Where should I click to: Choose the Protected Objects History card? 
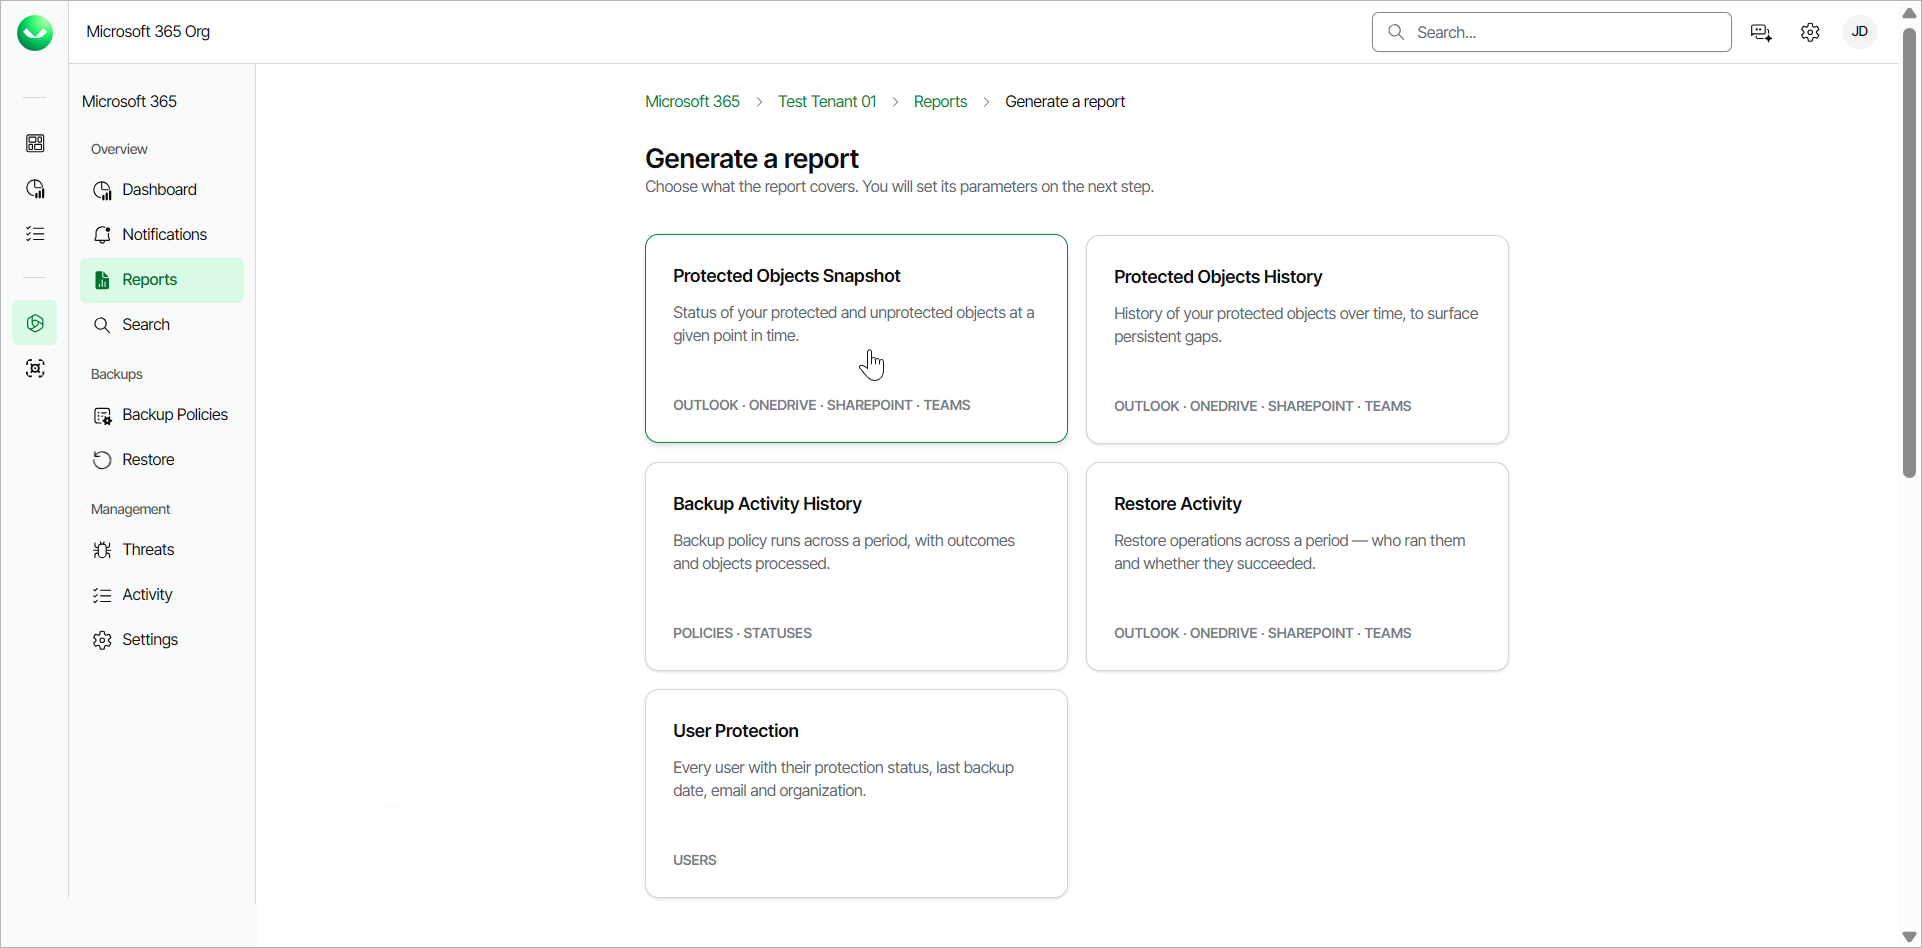1297,339
